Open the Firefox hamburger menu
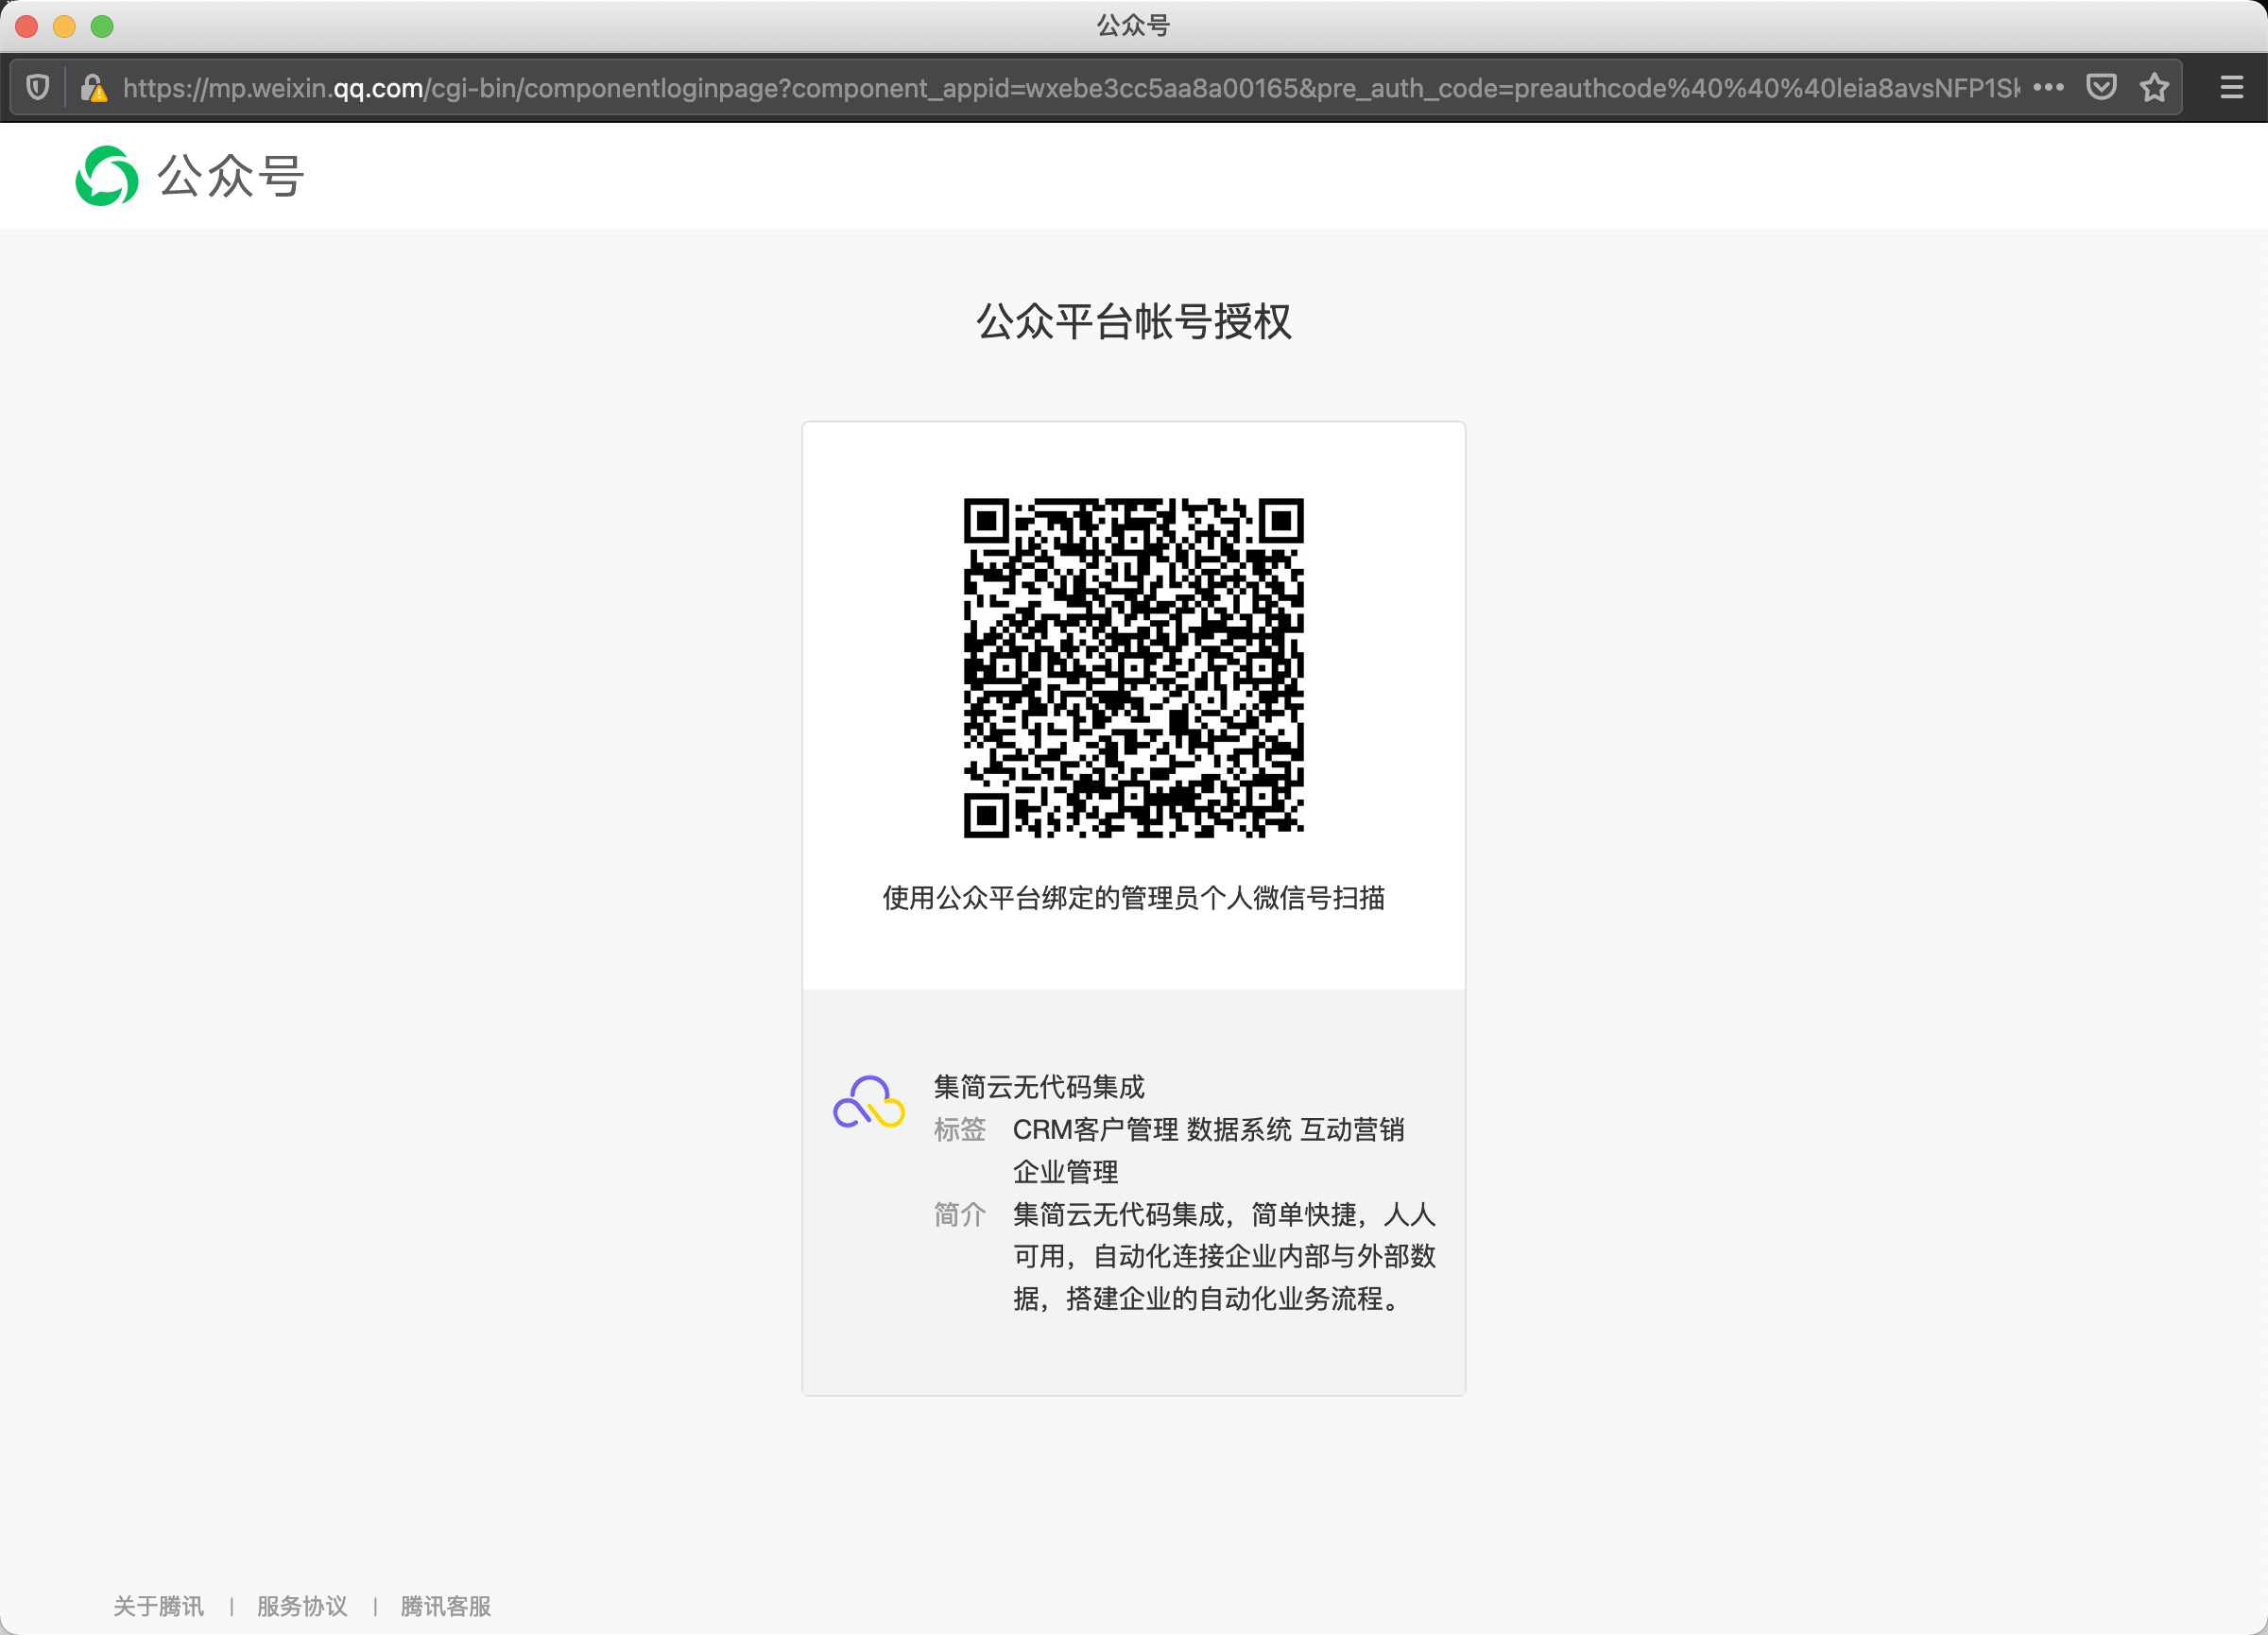Image resolution: width=2268 pixels, height=1635 pixels. click(2231, 88)
